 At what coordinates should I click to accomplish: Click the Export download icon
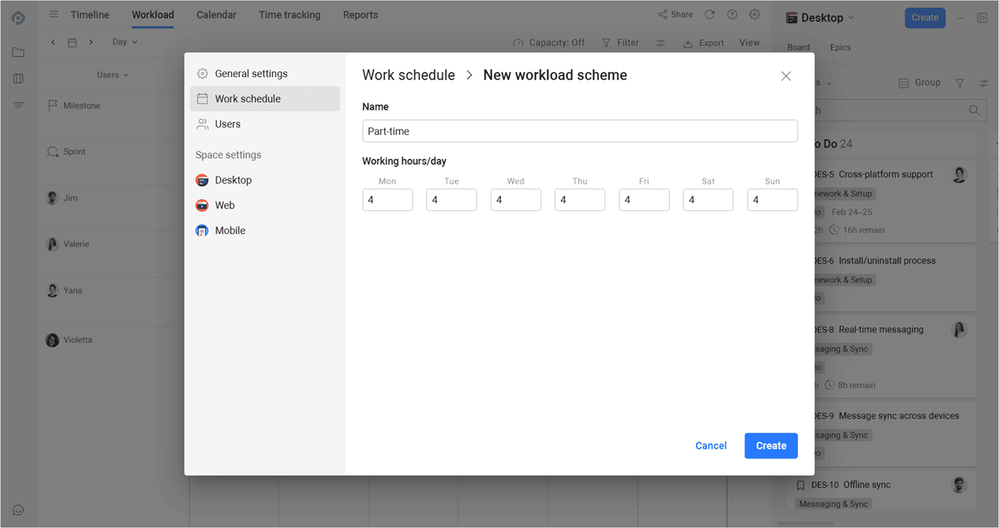687,43
